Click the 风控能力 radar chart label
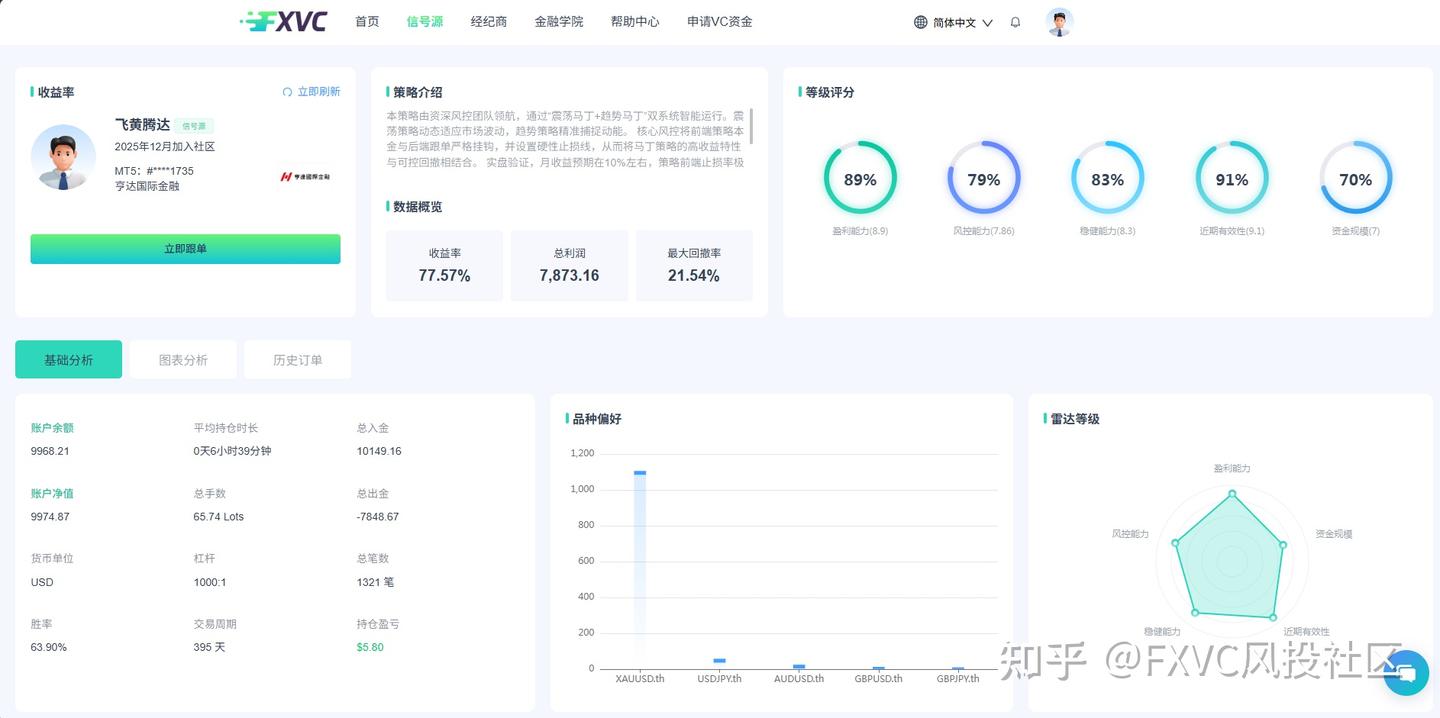This screenshot has width=1440, height=718. [1130, 534]
